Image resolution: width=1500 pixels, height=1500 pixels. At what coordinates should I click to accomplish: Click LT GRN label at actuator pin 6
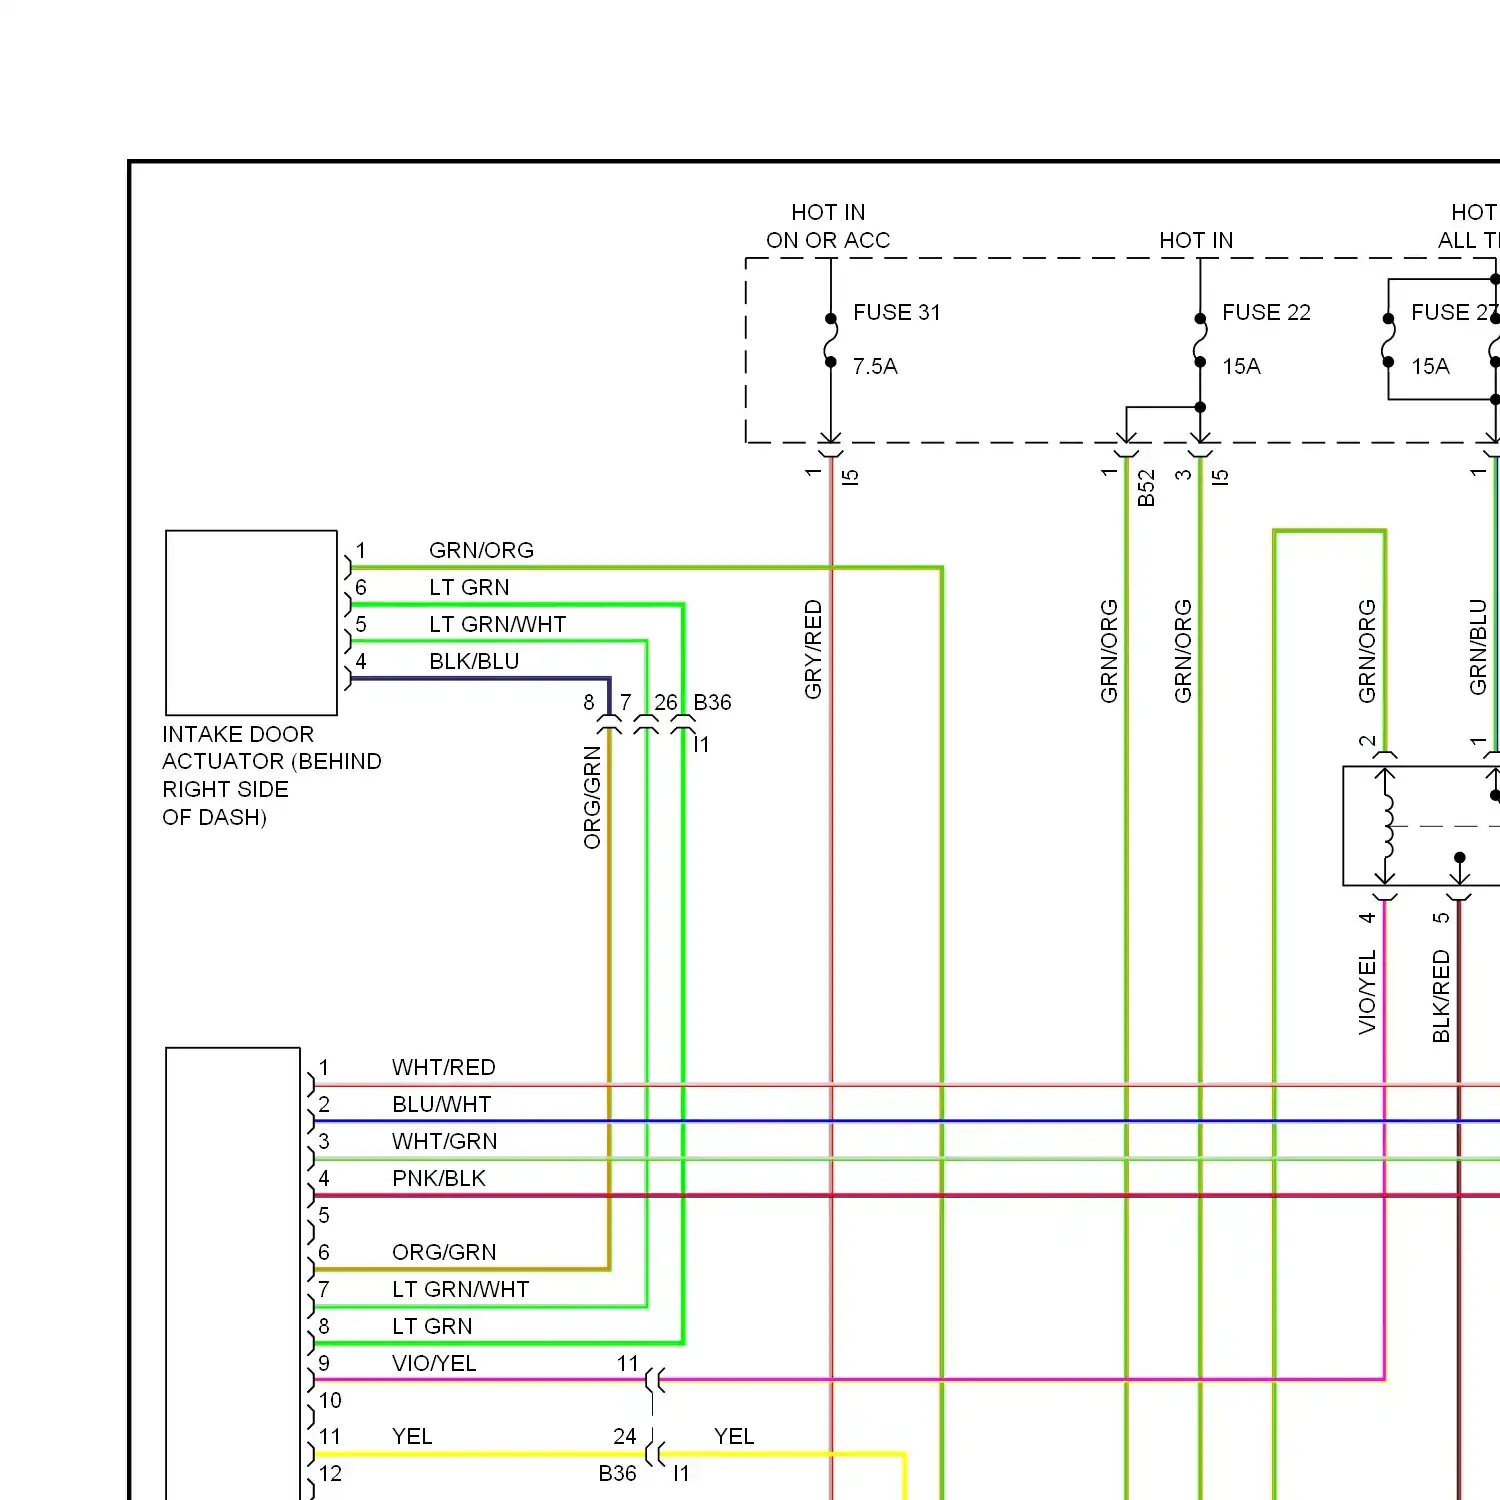(x=469, y=587)
